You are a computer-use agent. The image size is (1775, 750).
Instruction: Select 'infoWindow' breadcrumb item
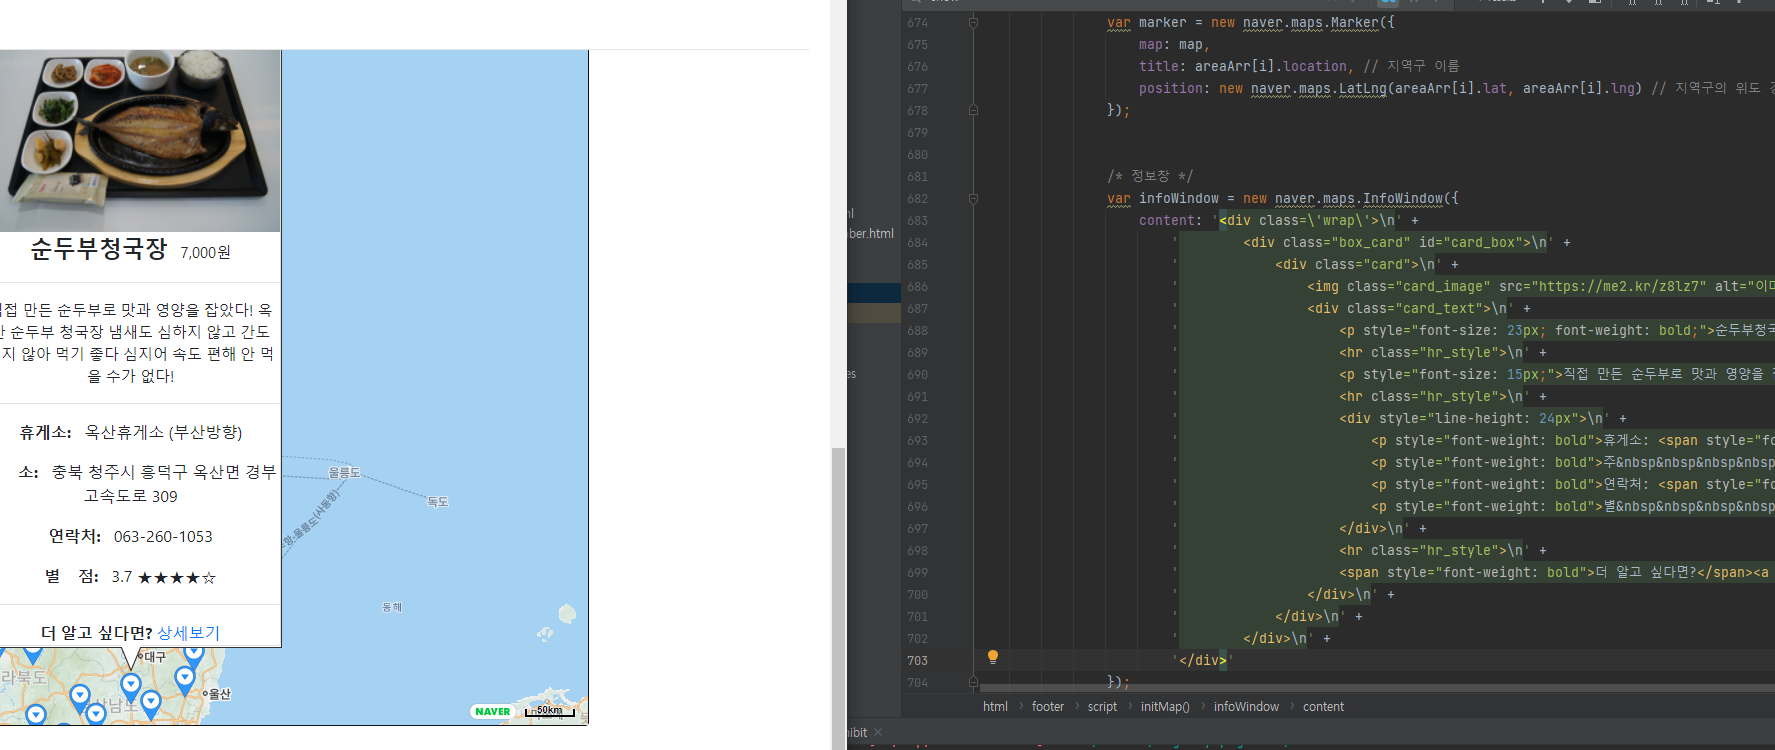(1246, 707)
